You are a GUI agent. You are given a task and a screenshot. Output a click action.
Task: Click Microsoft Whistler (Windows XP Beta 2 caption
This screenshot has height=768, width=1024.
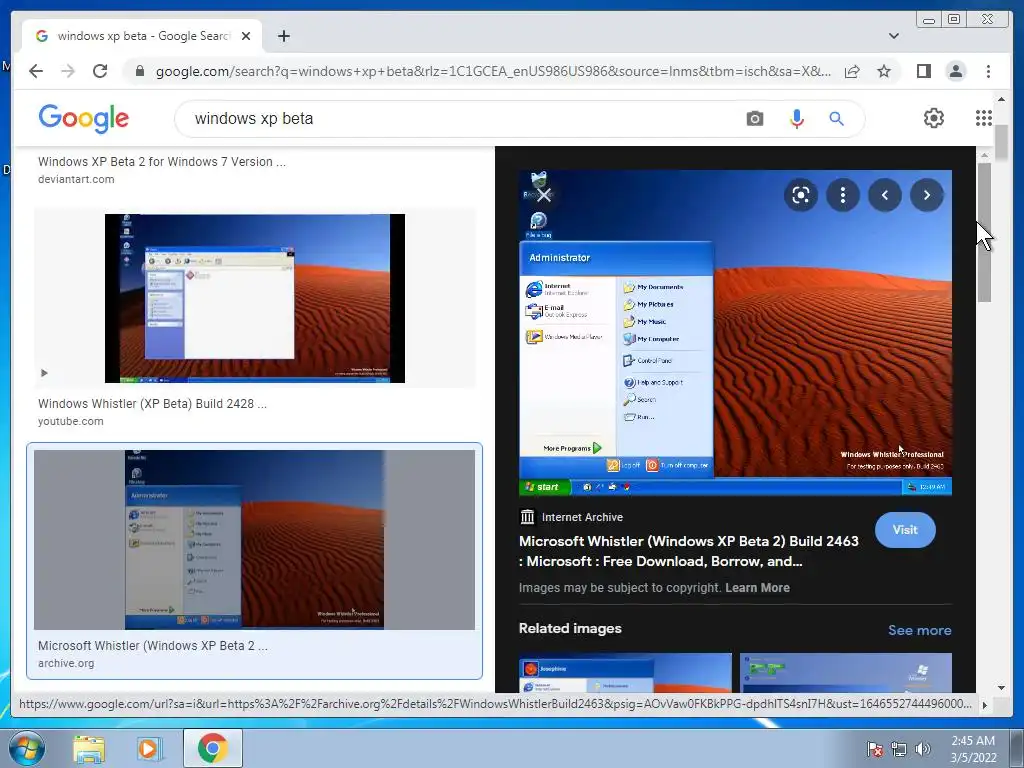(153, 645)
